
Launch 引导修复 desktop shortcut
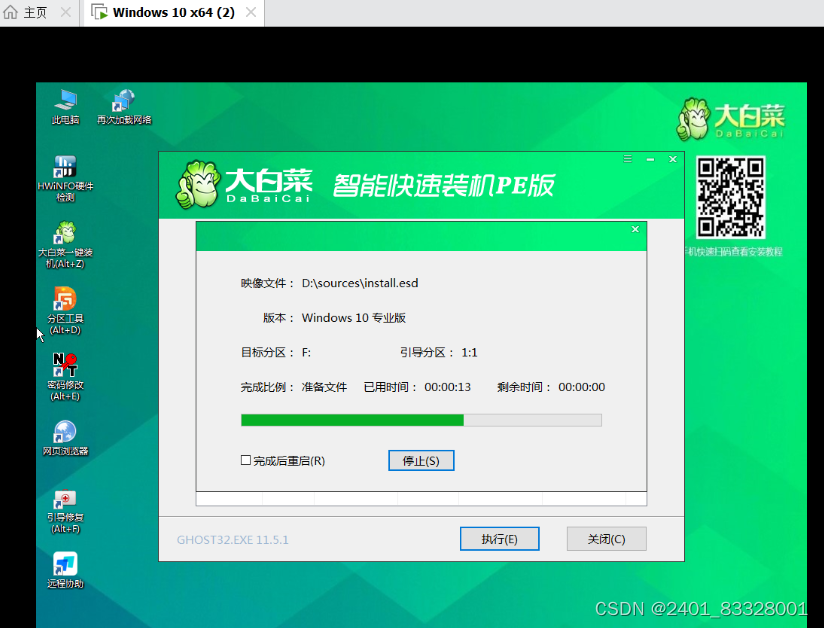pyautogui.click(x=65, y=511)
